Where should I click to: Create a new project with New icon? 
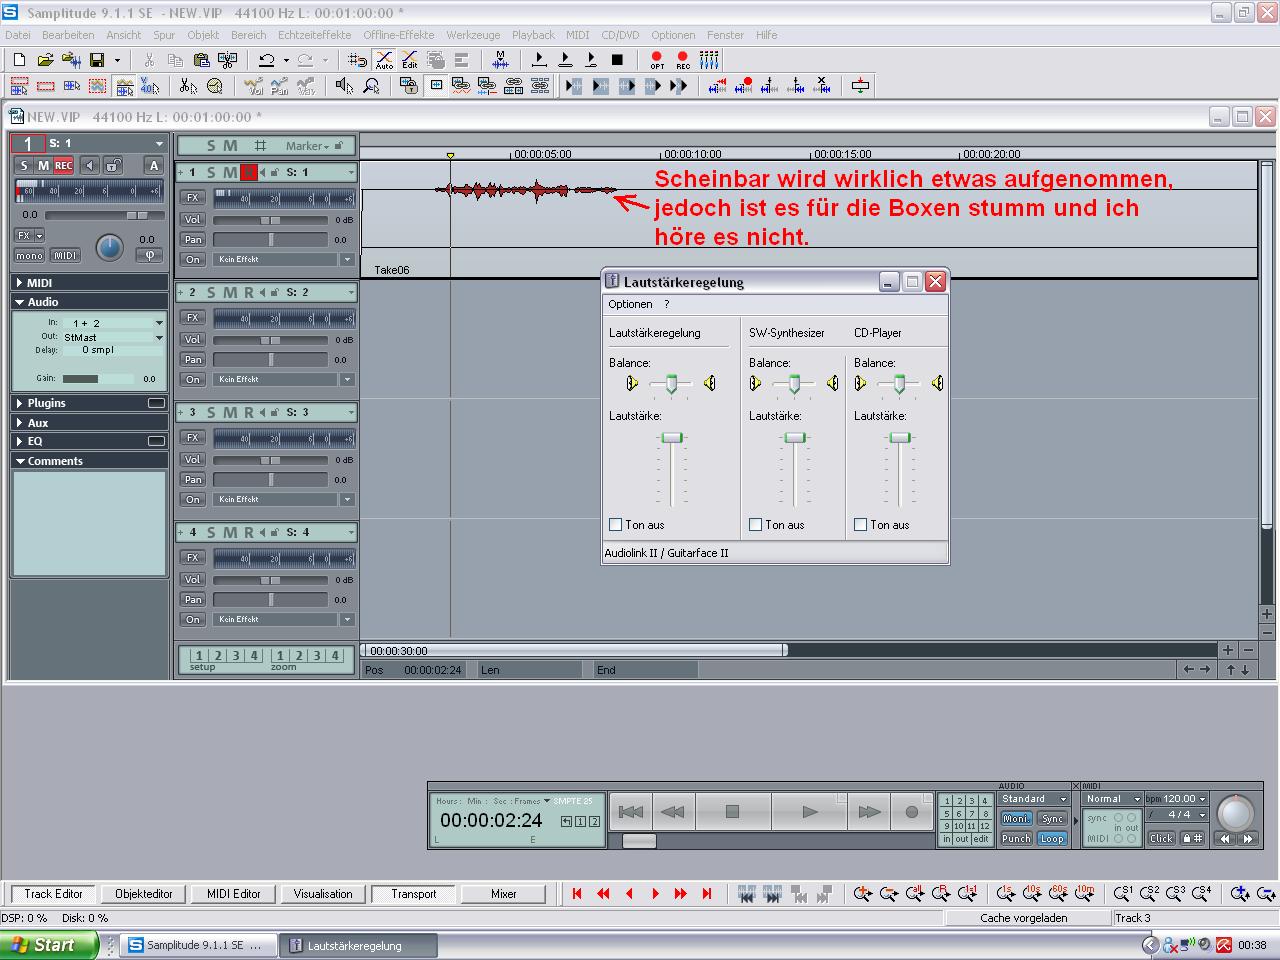pyautogui.click(x=19, y=60)
